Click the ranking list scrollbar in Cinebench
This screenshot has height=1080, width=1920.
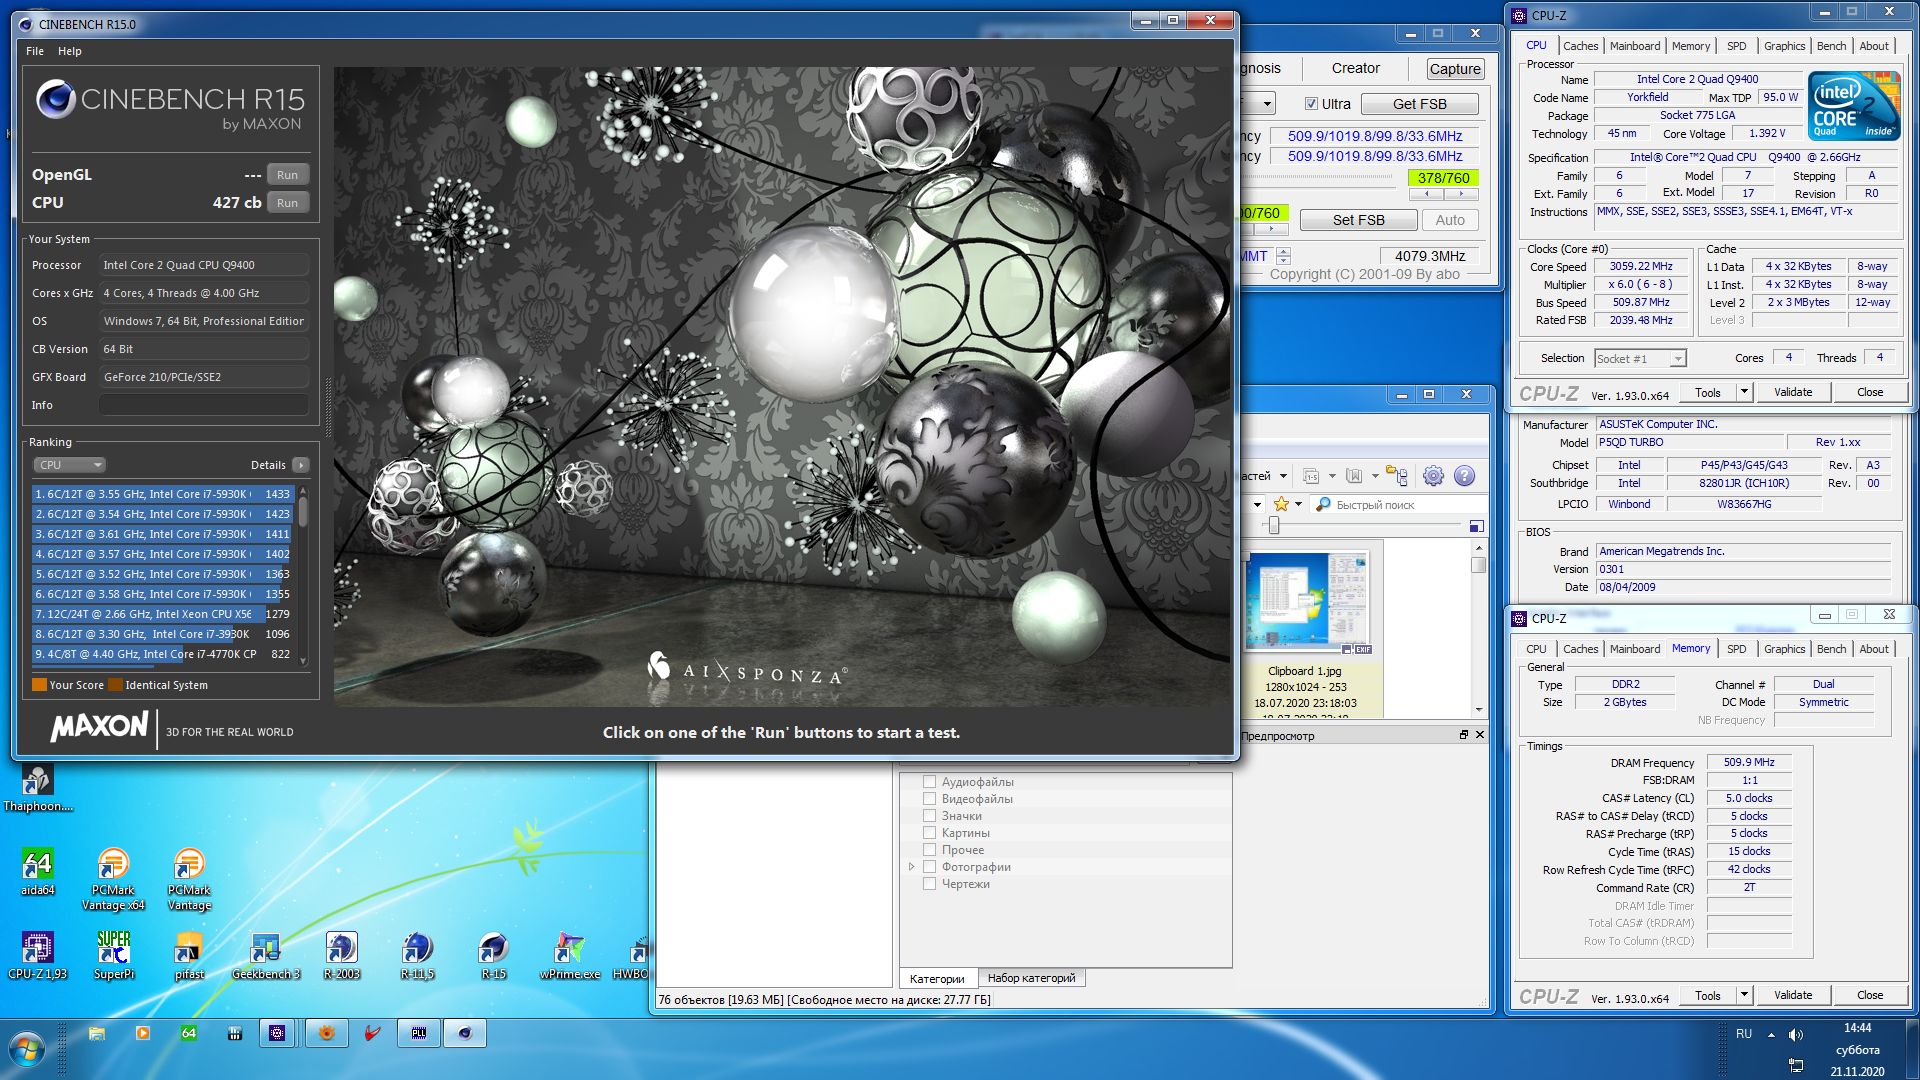pyautogui.click(x=303, y=575)
